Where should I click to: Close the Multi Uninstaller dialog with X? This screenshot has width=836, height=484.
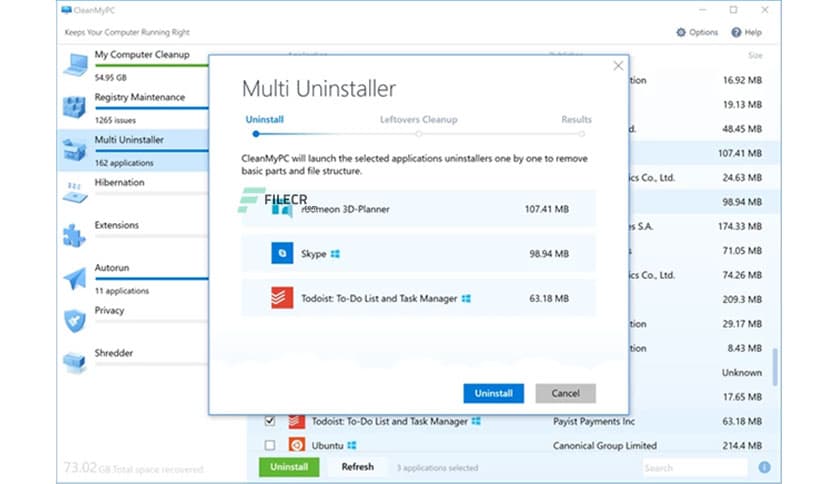coord(618,66)
